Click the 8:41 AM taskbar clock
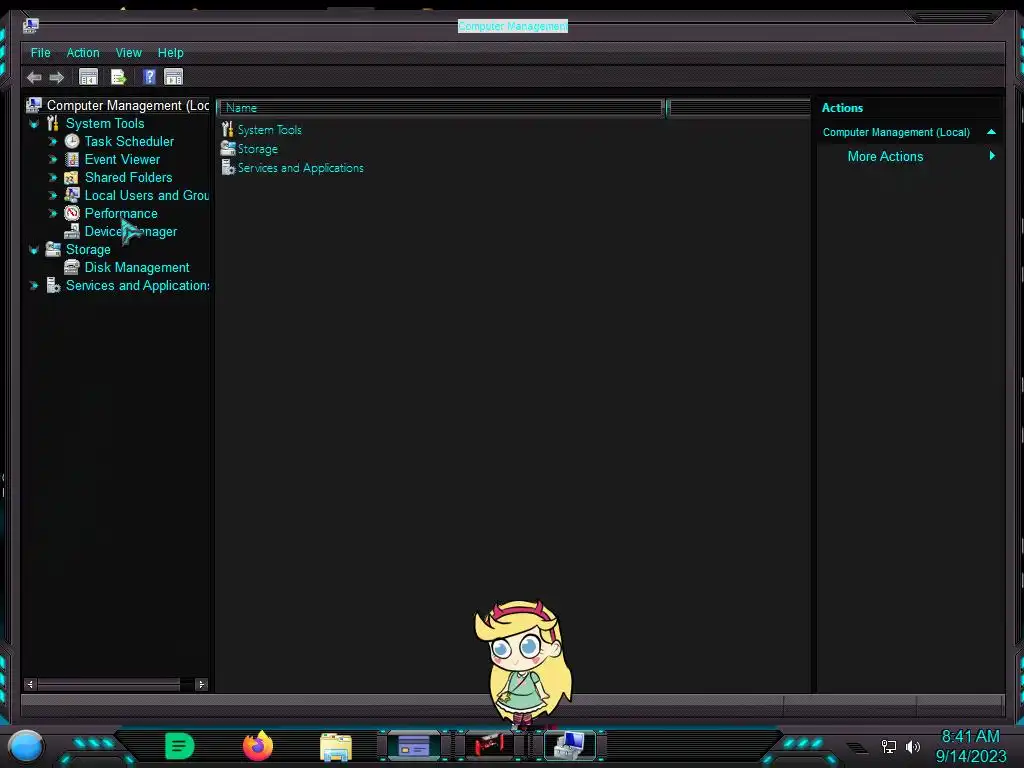 pos(970,736)
